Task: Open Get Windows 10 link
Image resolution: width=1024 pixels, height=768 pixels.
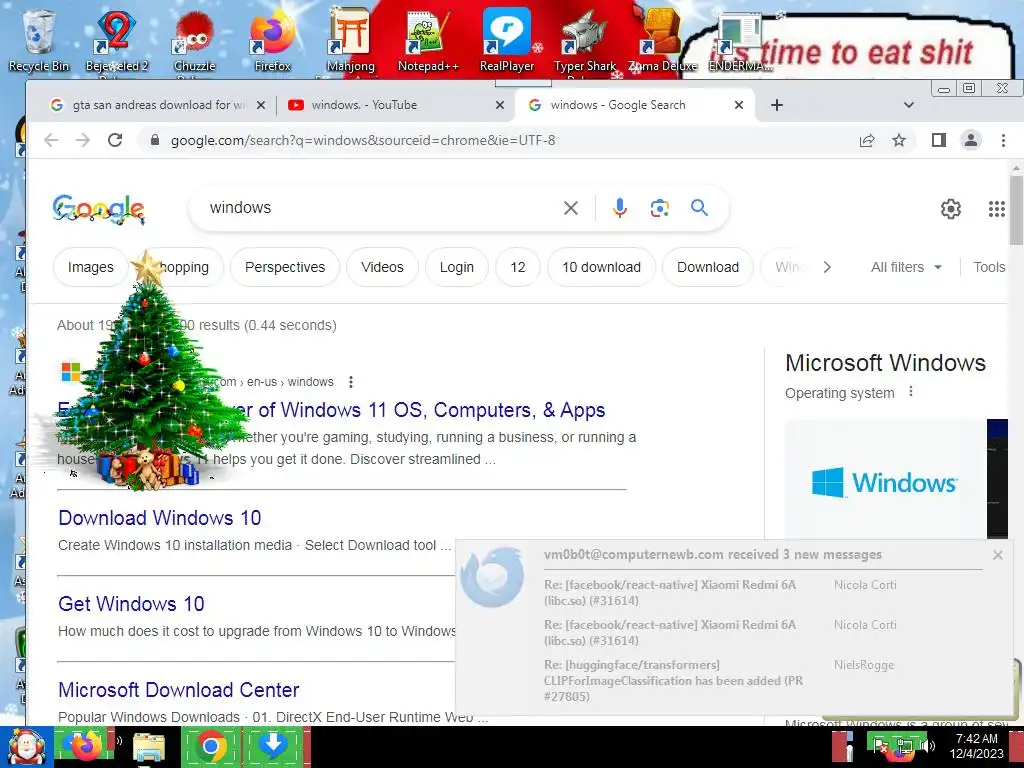Action: 131,604
